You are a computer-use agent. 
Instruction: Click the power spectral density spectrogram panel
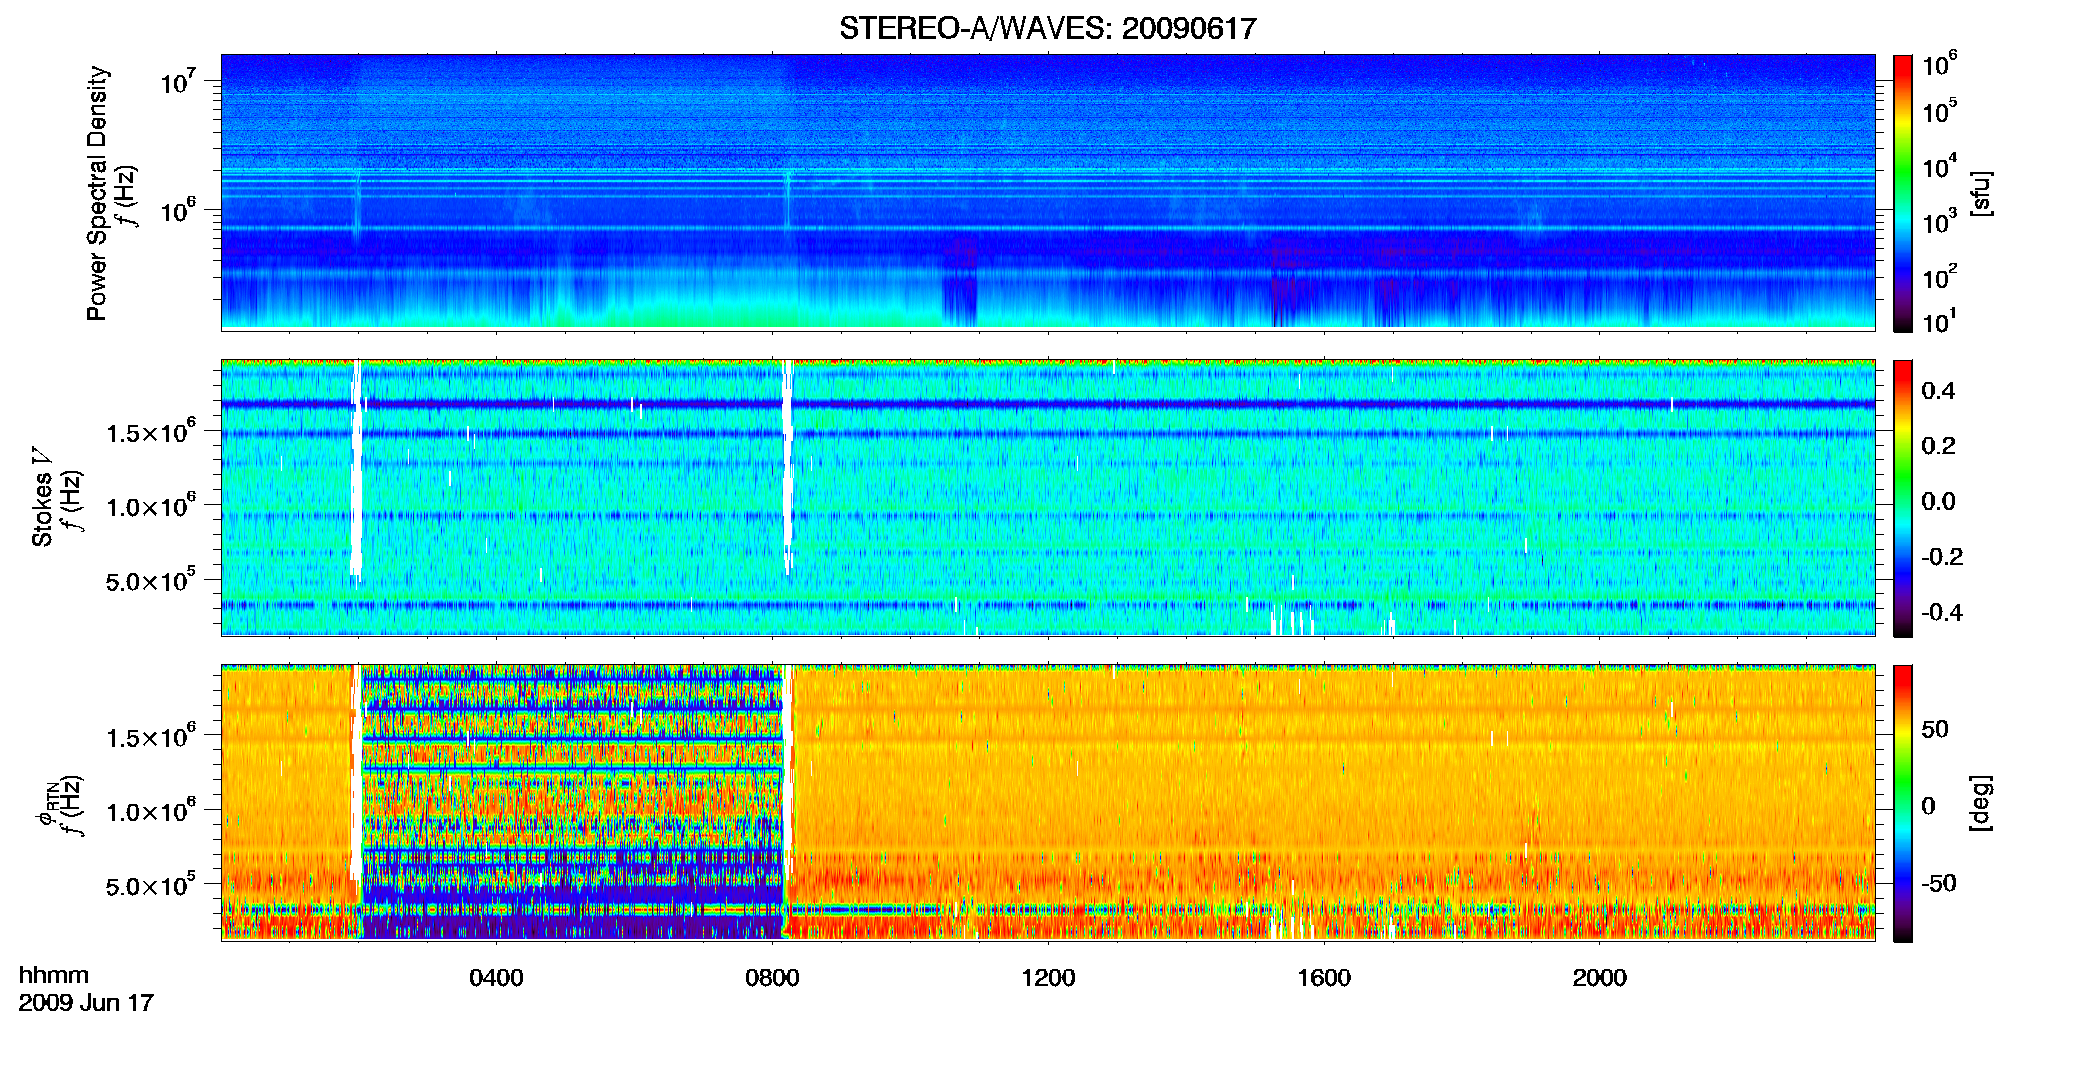[1048, 192]
